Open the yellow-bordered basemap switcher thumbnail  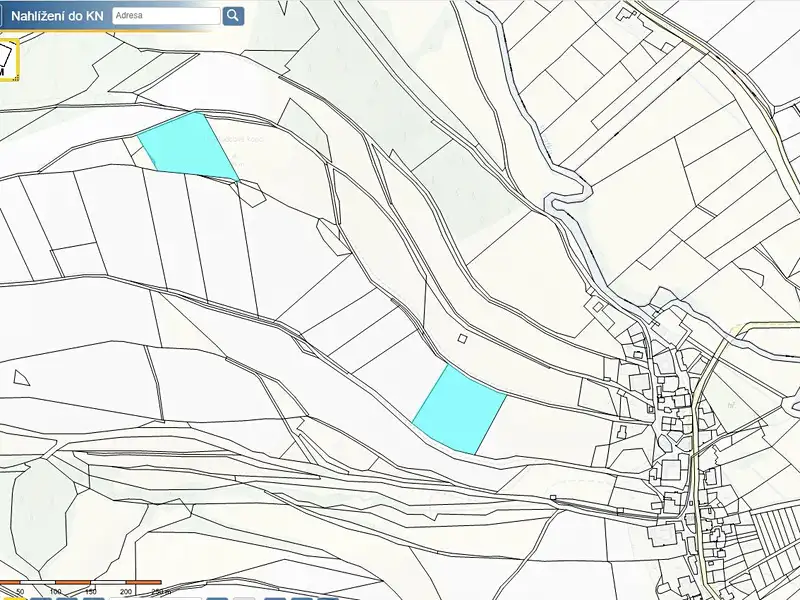coord(9,60)
